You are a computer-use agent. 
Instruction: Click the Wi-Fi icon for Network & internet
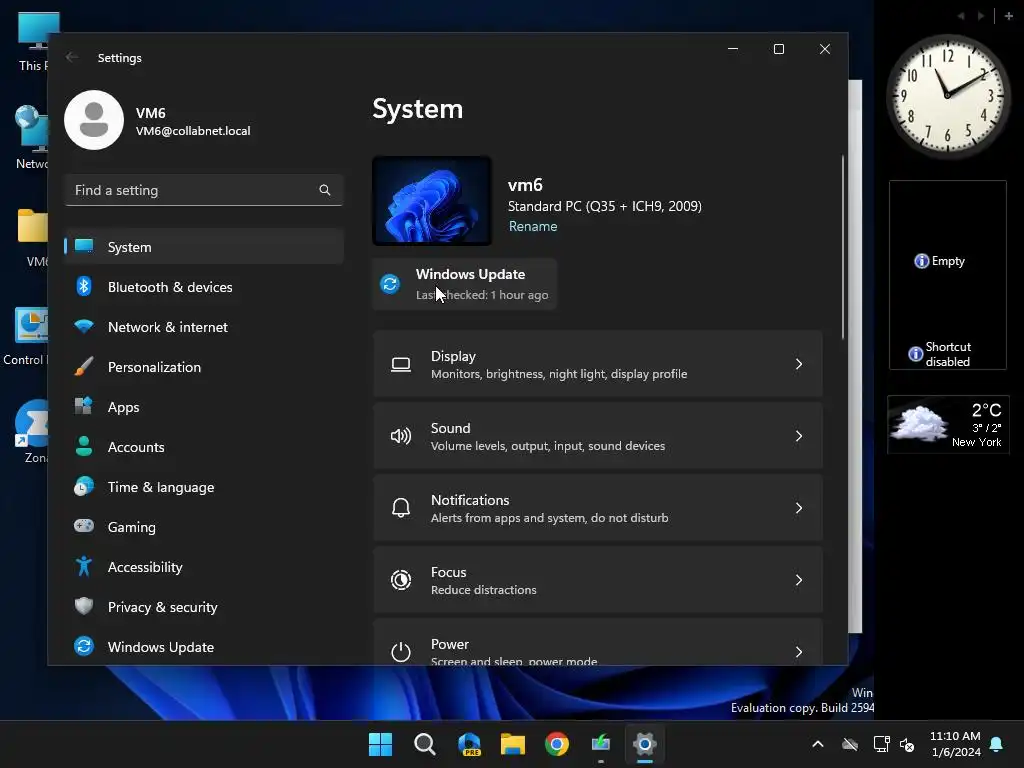[84, 326]
